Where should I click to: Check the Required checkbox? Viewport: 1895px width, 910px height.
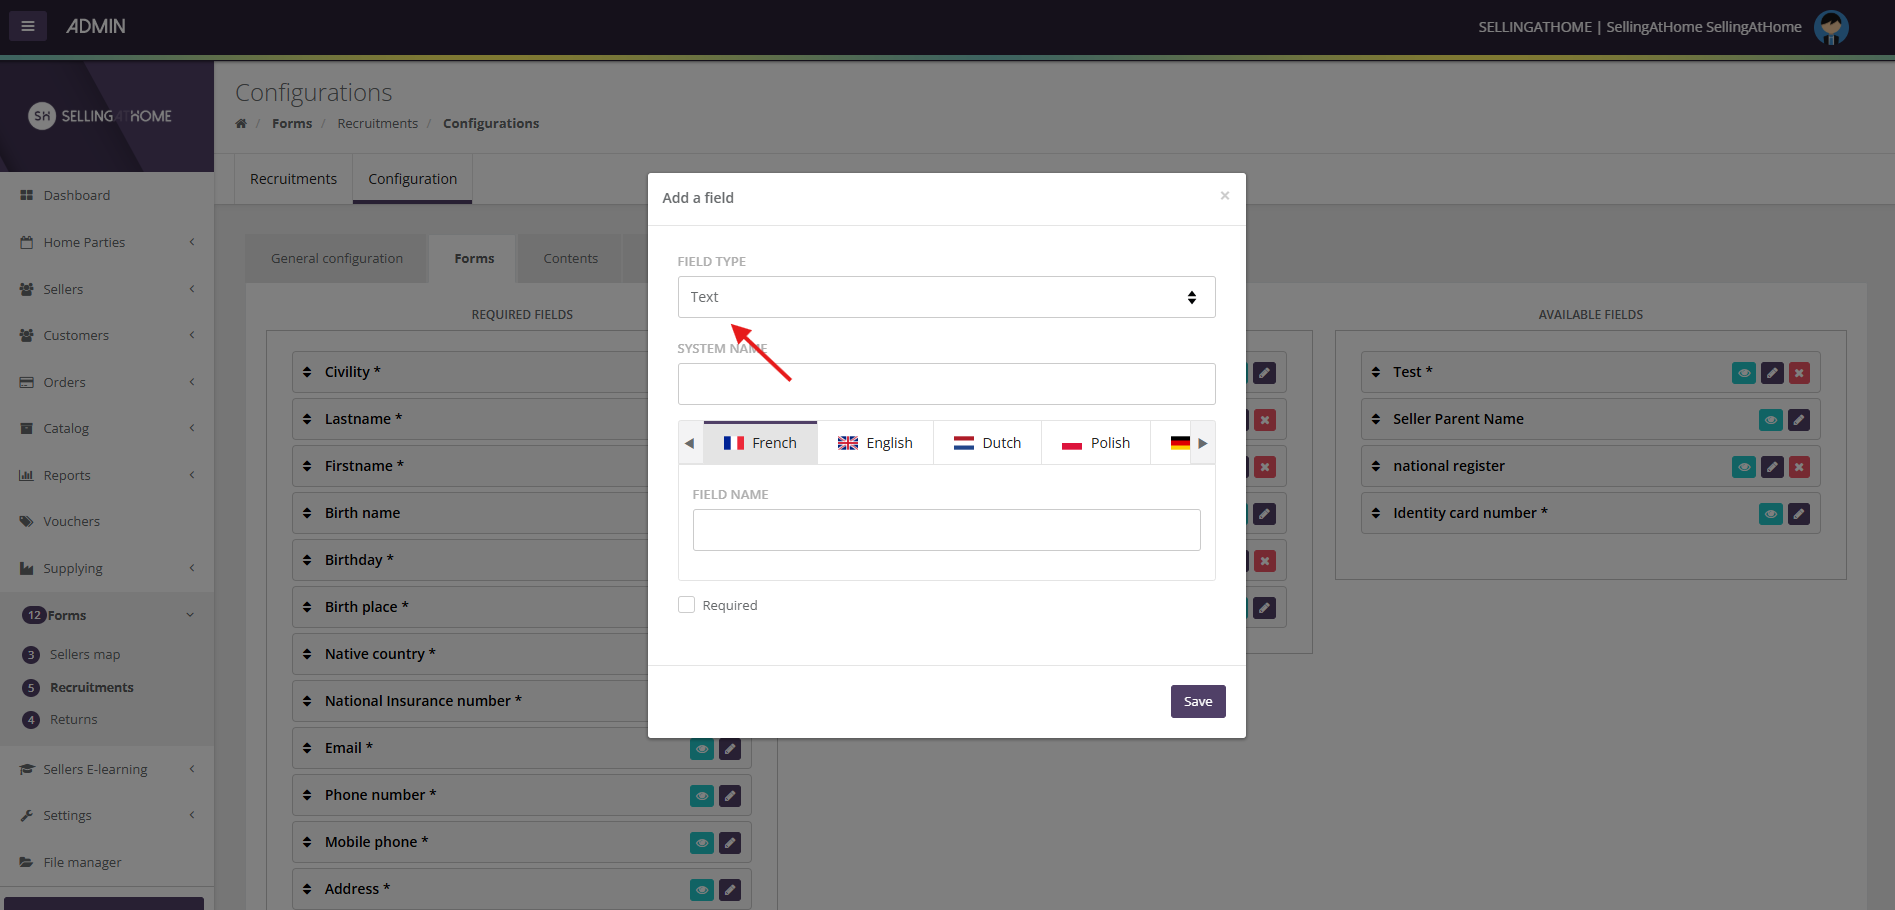[x=686, y=605]
